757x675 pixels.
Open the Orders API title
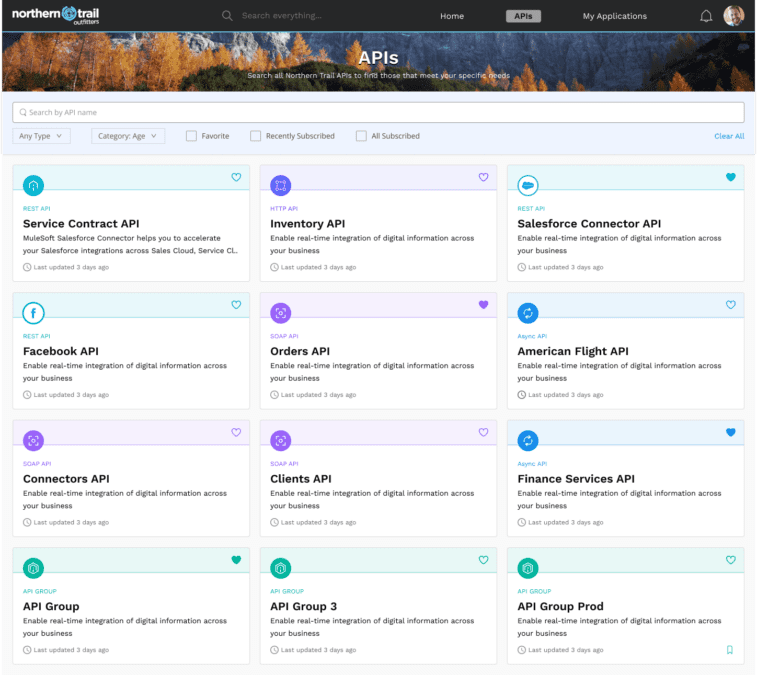pos(300,351)
